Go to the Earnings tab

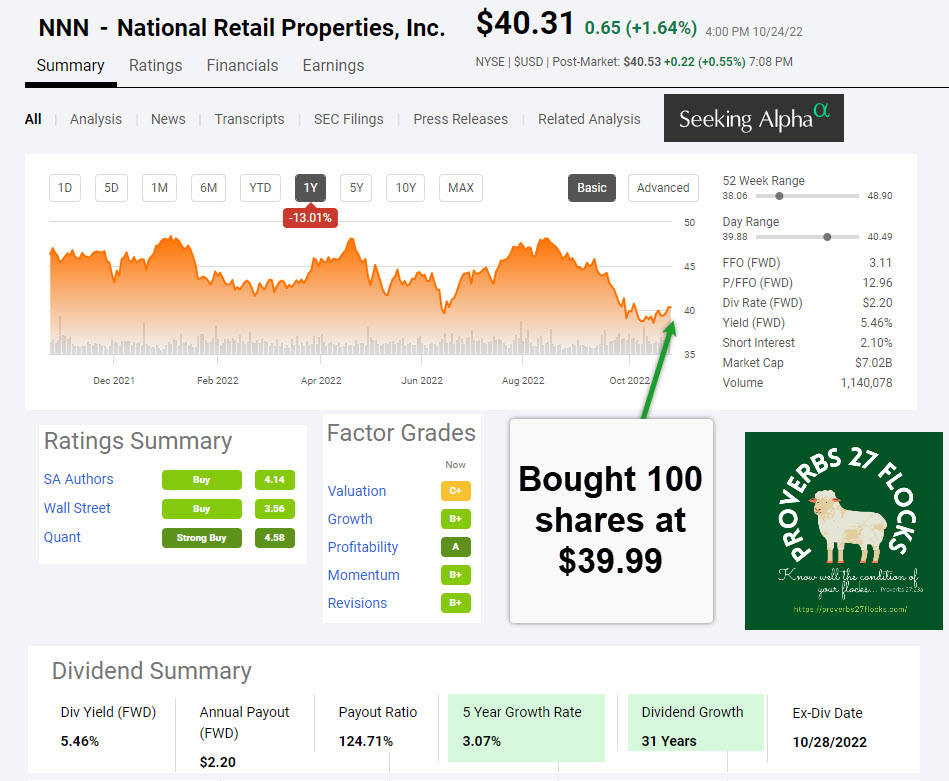point(333,65)
